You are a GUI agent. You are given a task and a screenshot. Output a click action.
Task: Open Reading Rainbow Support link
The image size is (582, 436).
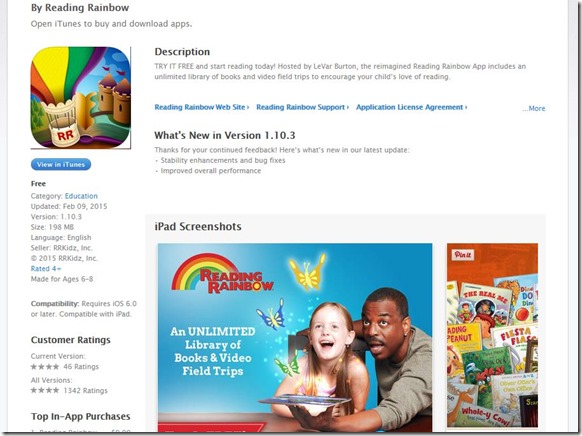303,107
